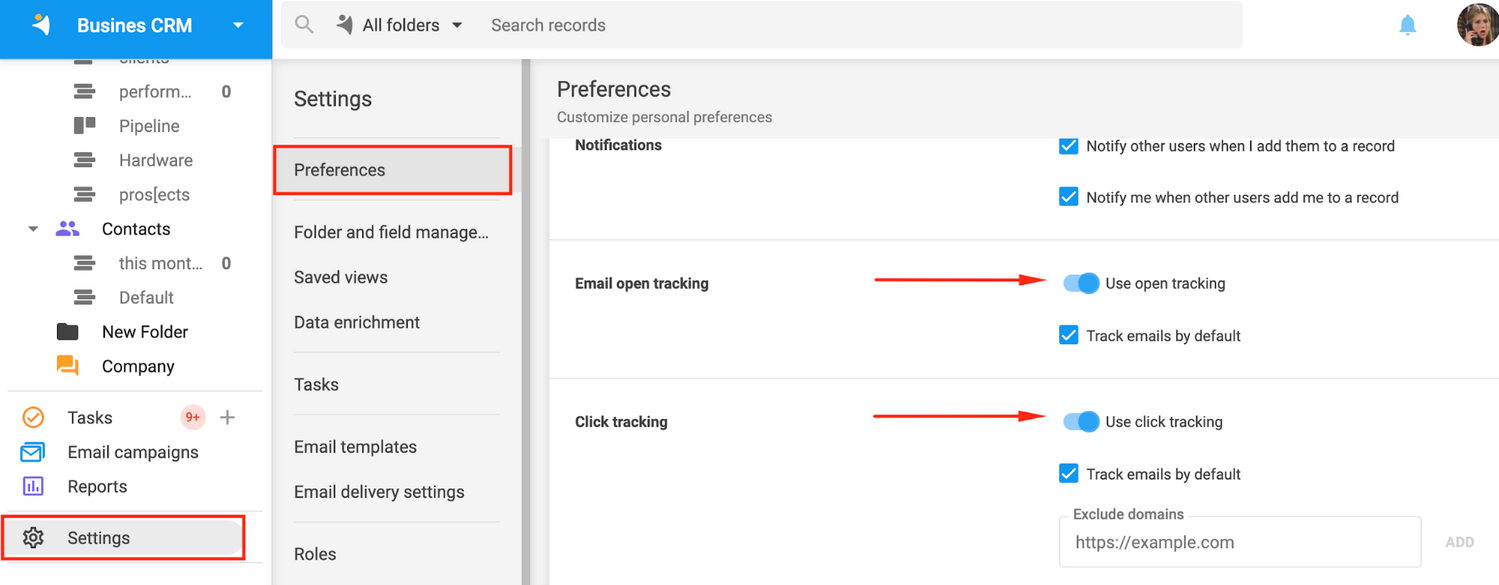
Task: Open the Tasks checkmark icon
Action: tap(33, 418)
